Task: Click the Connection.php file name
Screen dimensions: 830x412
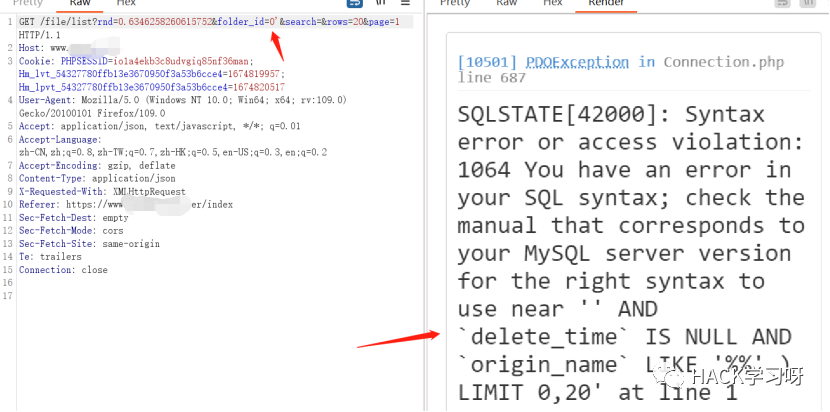Action: pyautogui.click(x=724, y=62)
